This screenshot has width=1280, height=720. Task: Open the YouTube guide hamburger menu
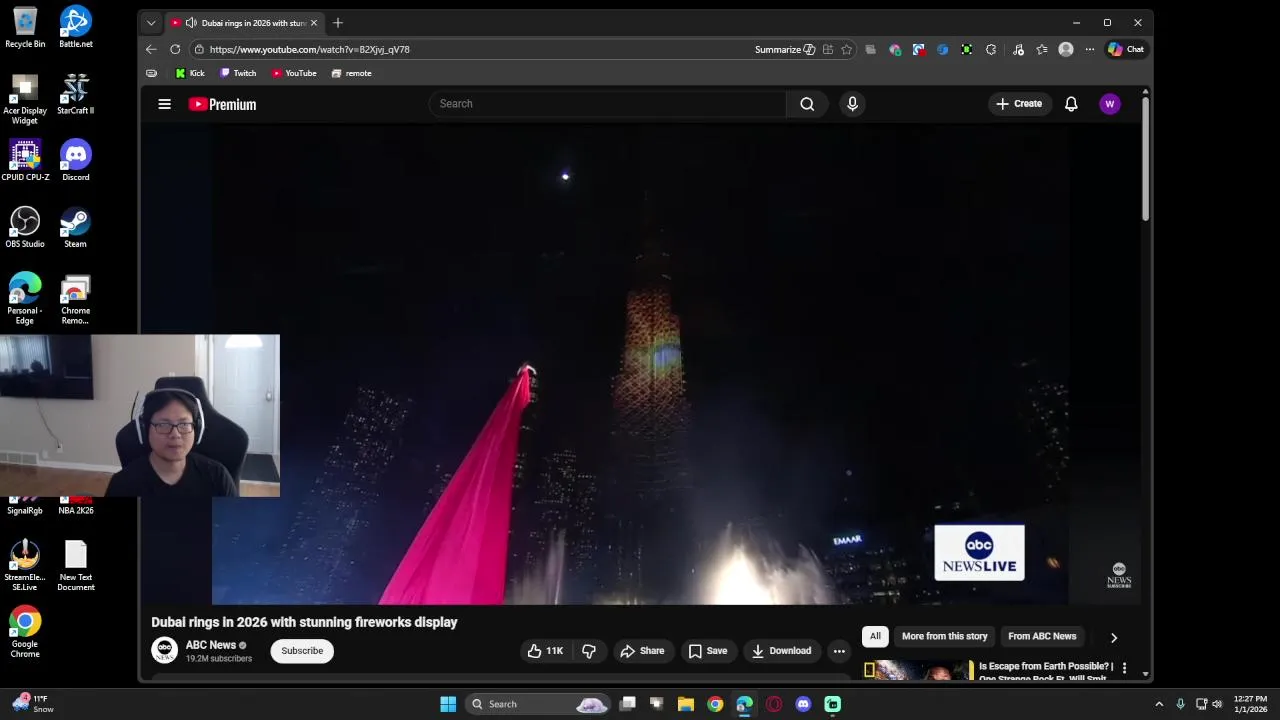tap(164, 104)
